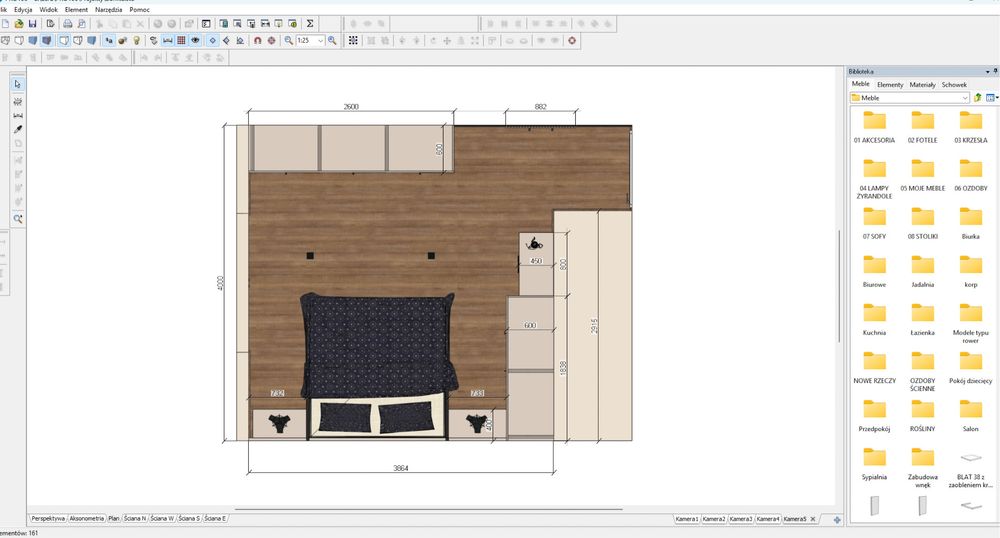Toggle the red grid display button

pos(181,41)
